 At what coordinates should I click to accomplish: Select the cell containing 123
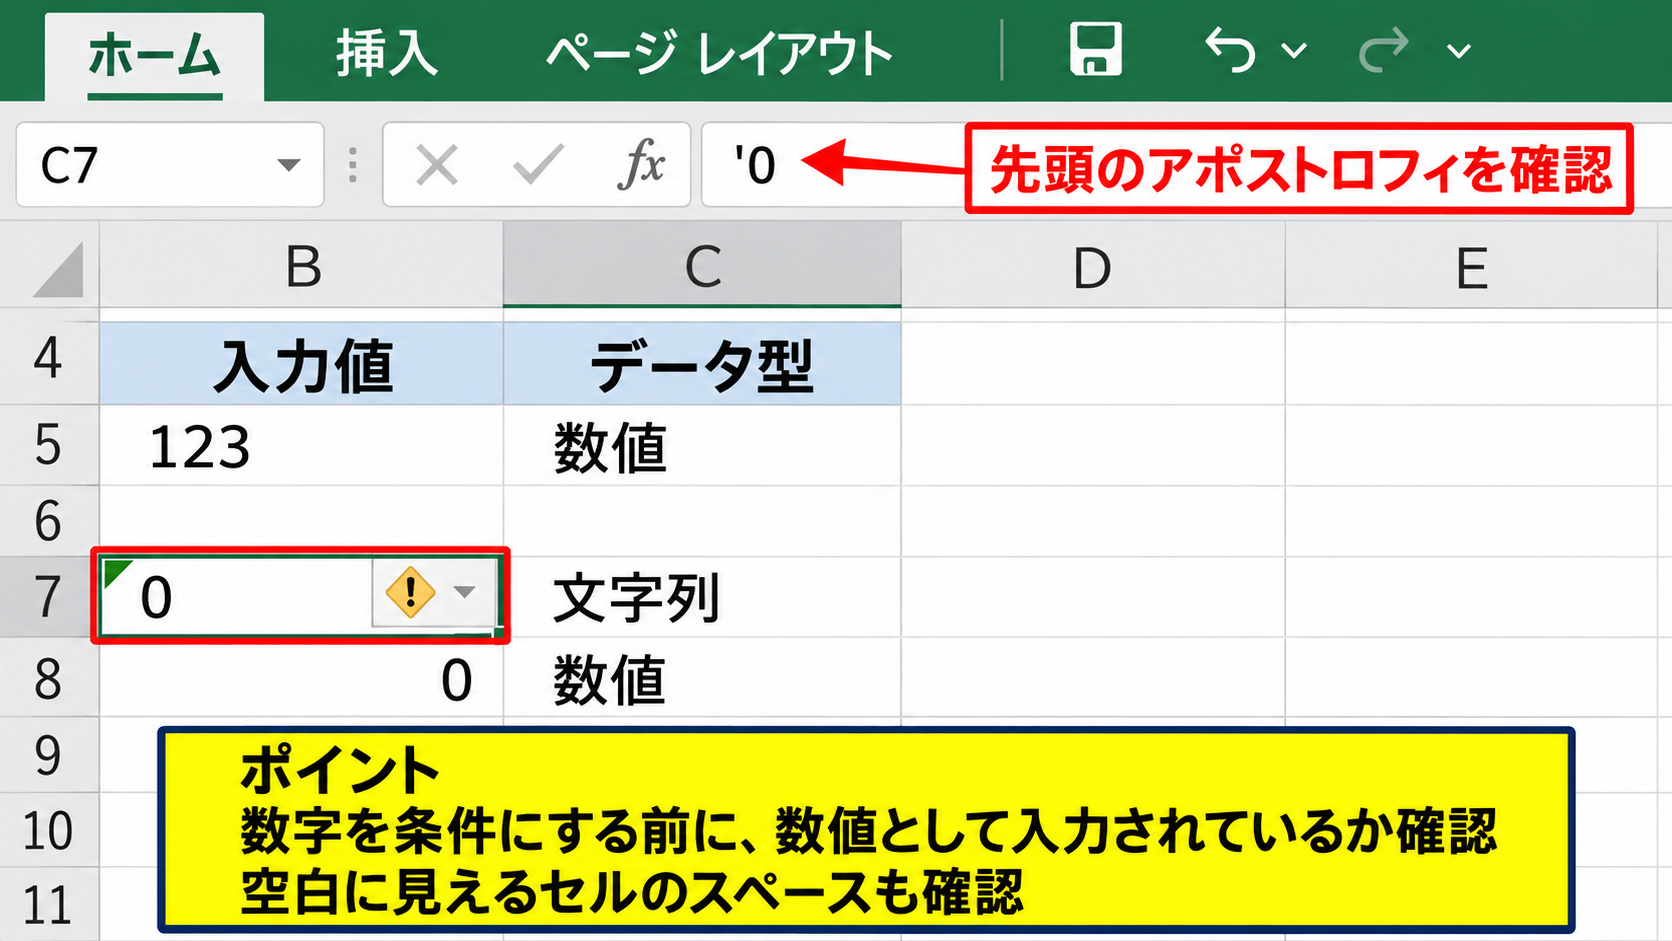(x=302, y=446)
